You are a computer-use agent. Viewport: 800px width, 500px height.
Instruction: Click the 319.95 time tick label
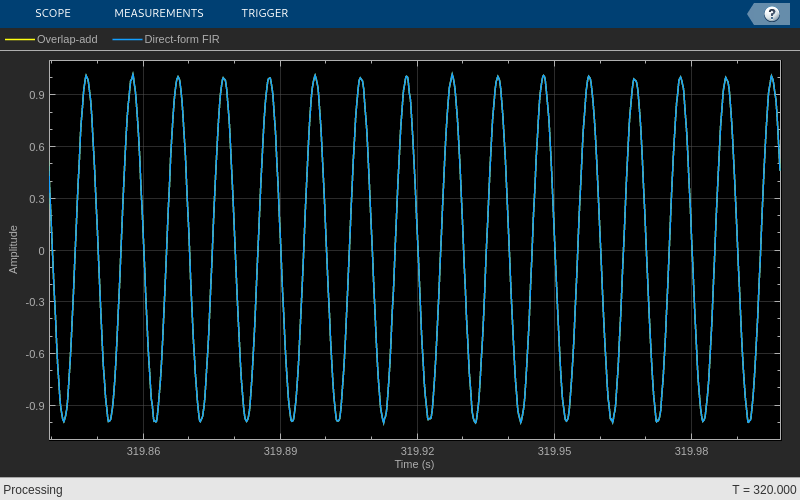tap(555, 452)
